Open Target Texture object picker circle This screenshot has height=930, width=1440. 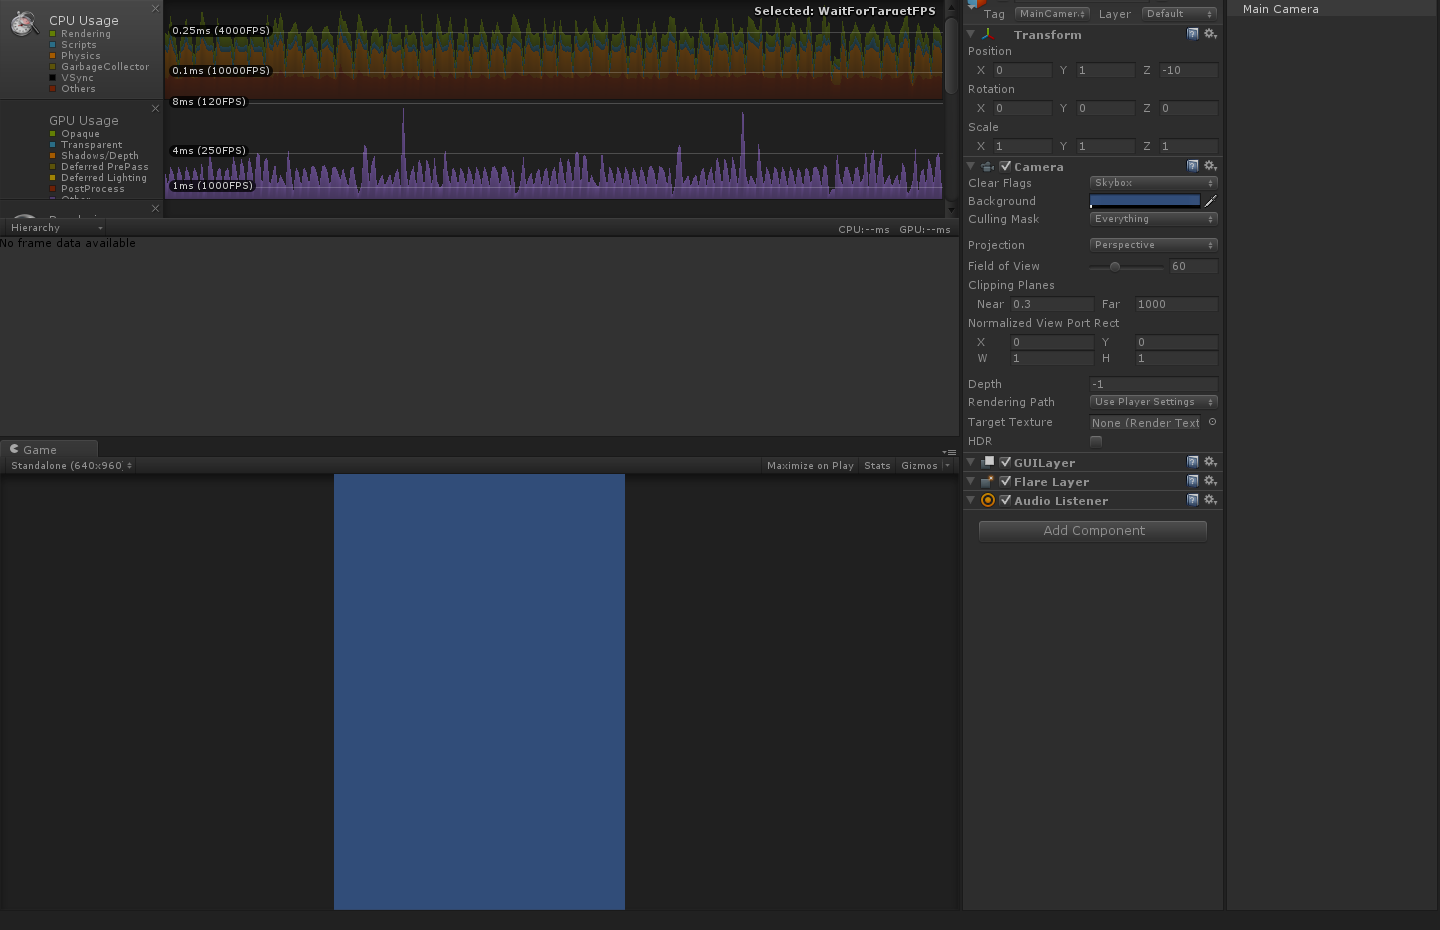[x=1212, y=422]
